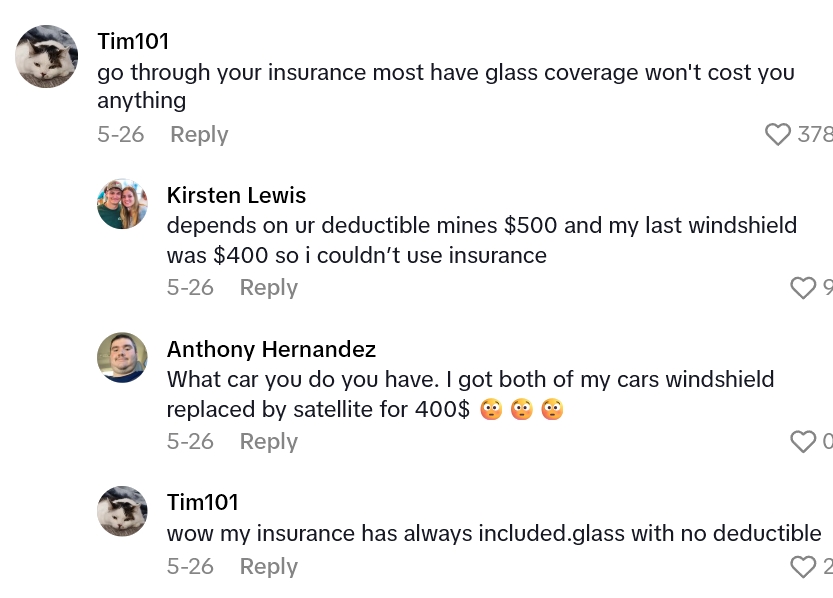The width and height of the screenshot is (833, 598).
Task: Click Kirsten Lewis's comment text about $500 deductible
Action: pos(481,240)
